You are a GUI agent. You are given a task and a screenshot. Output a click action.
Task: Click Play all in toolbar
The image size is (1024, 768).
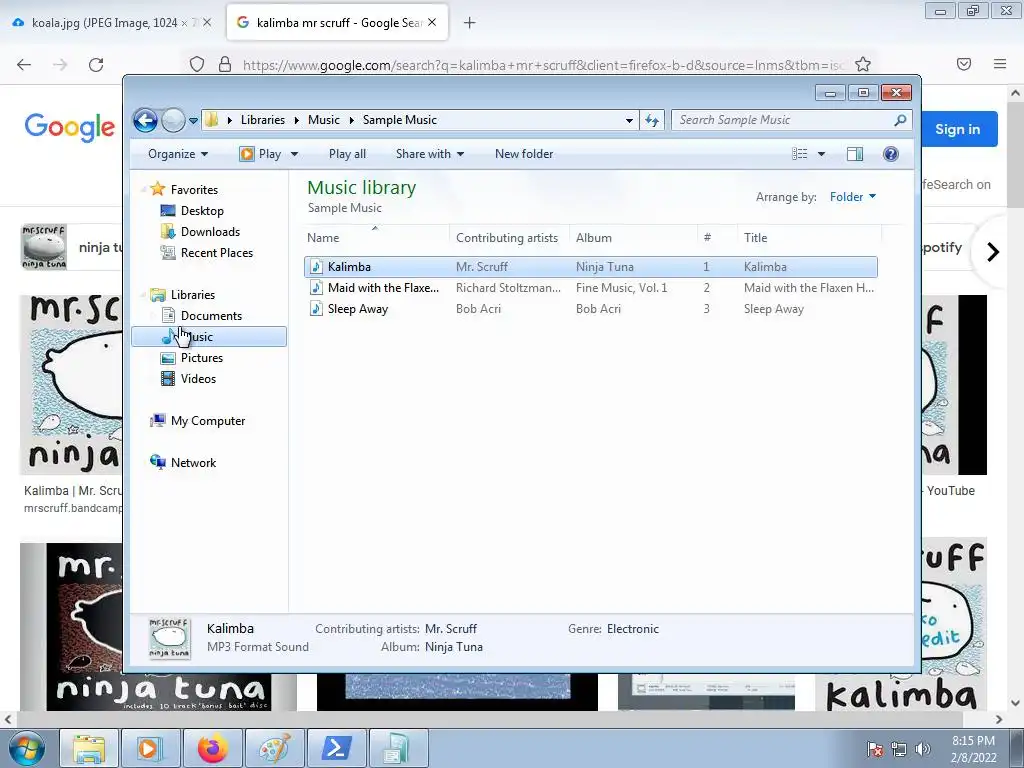click(x=347, y=154)
